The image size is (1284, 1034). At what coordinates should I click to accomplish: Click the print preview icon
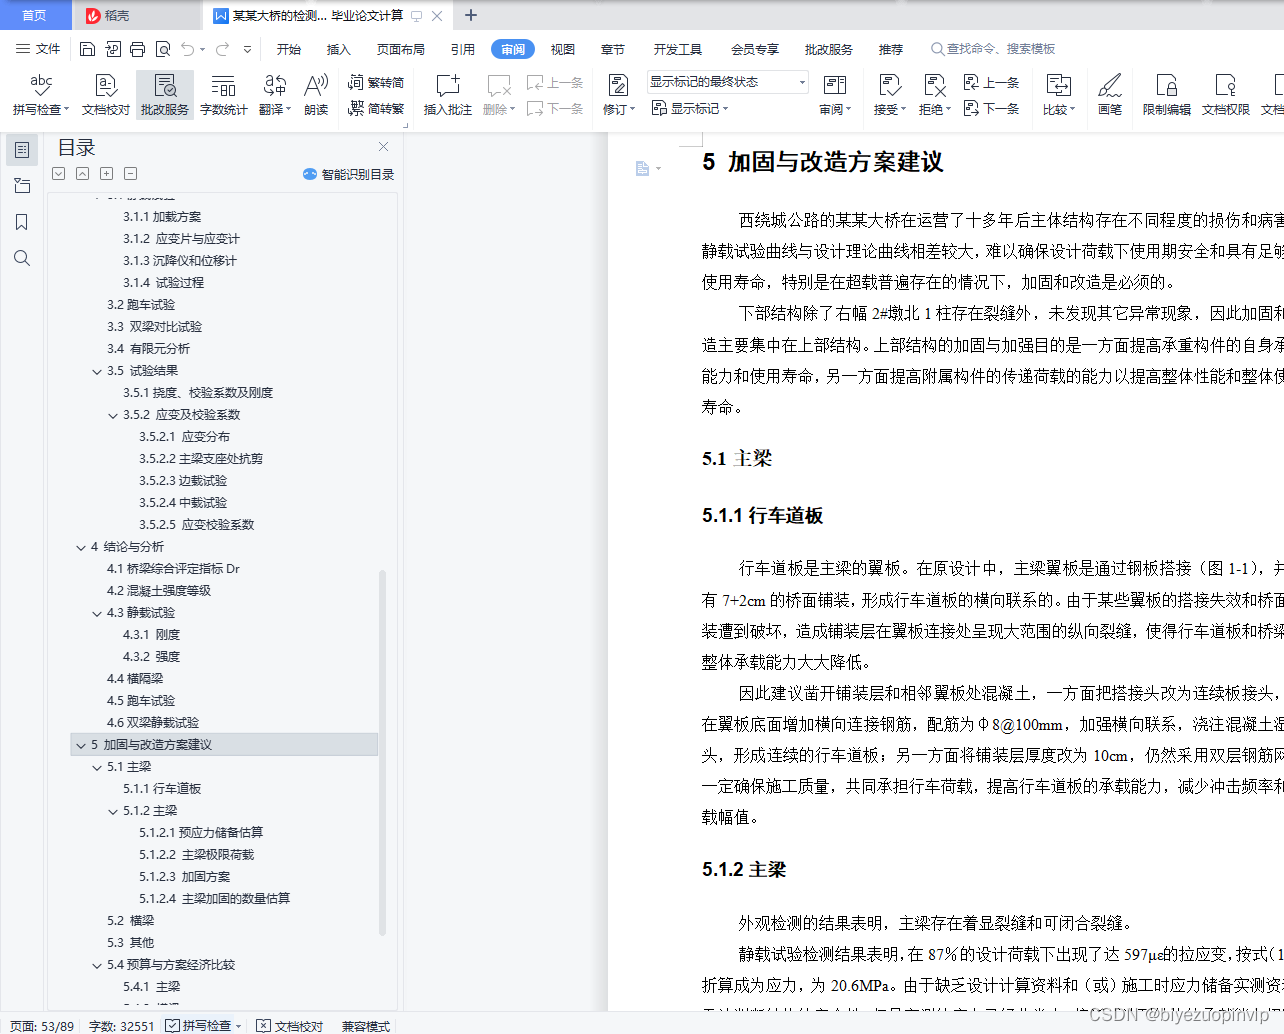click(x=162, y=49)
